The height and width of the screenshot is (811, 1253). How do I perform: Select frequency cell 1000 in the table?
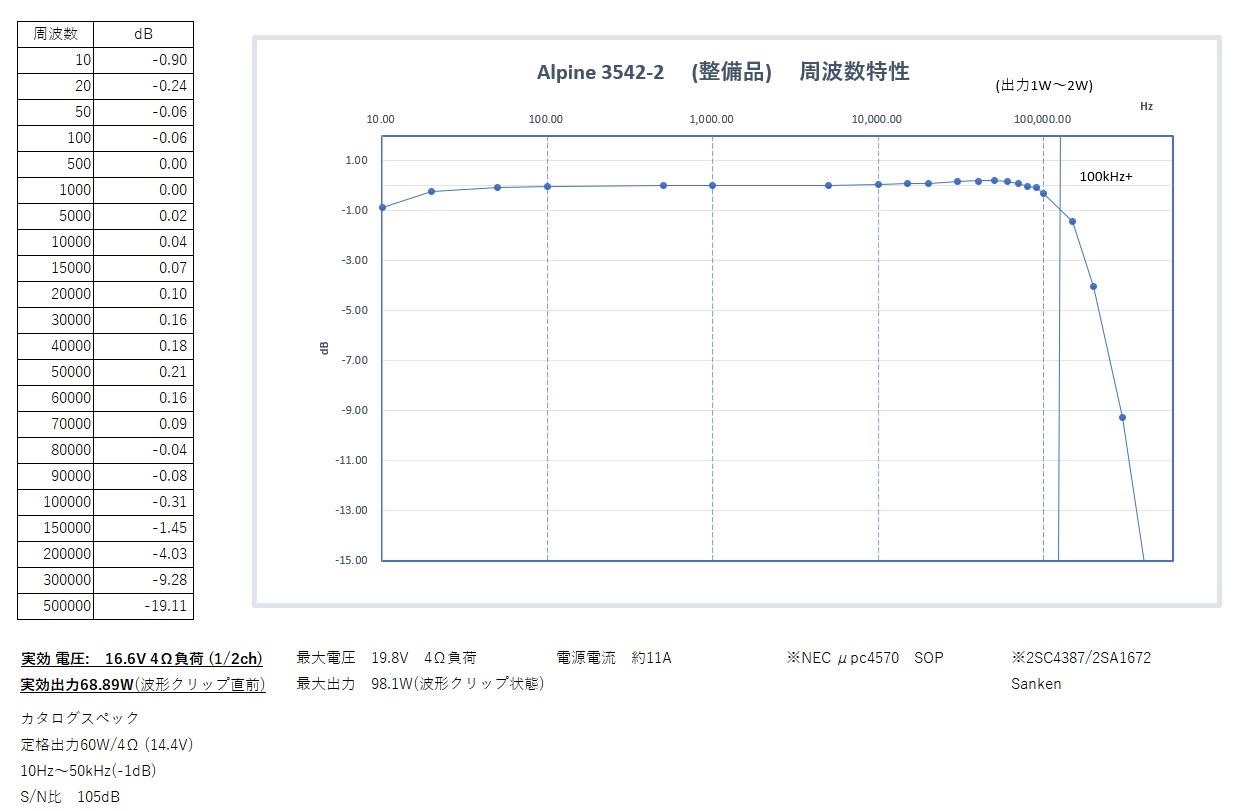pos(56,190)
